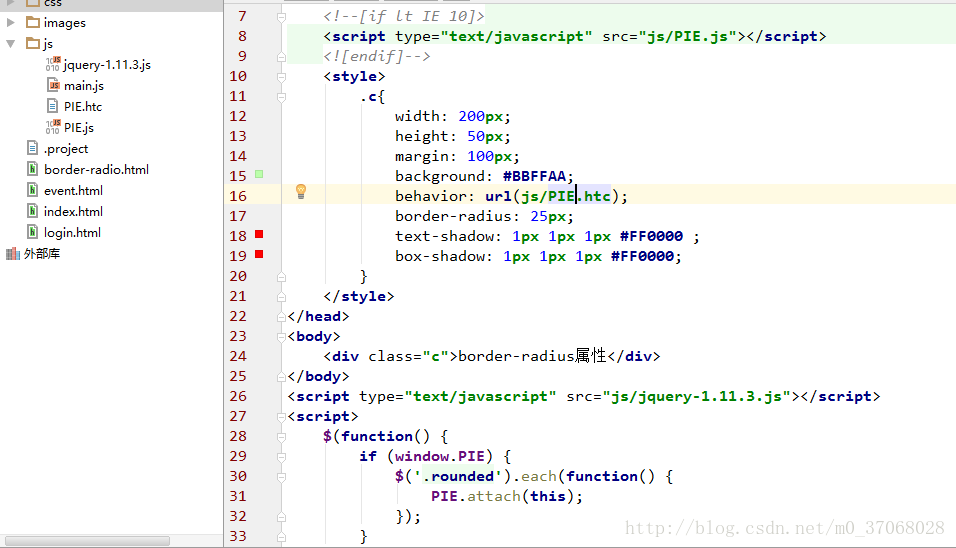This screenshot has height=548, width=956.
Task: Select the 外部库 external libraries node
Action: [x=42, y=254]
